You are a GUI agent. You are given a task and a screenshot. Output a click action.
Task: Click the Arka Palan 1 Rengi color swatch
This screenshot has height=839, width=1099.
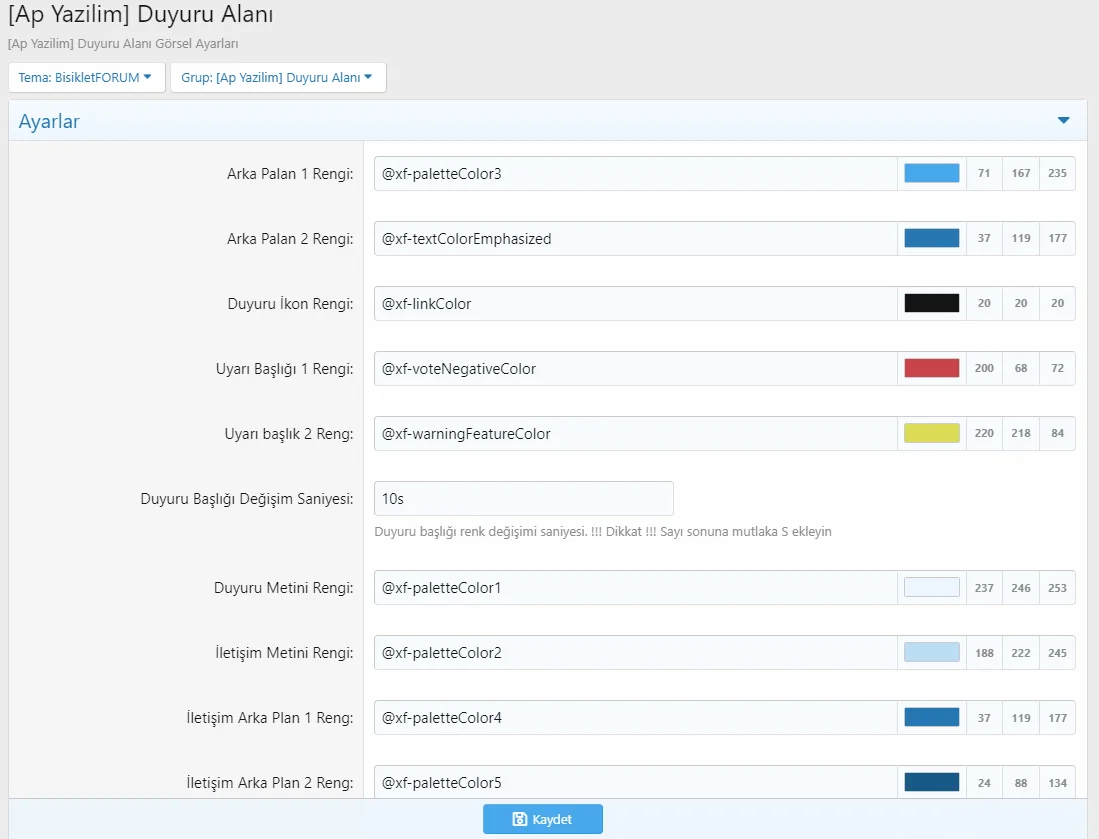(x=931, y=174)
